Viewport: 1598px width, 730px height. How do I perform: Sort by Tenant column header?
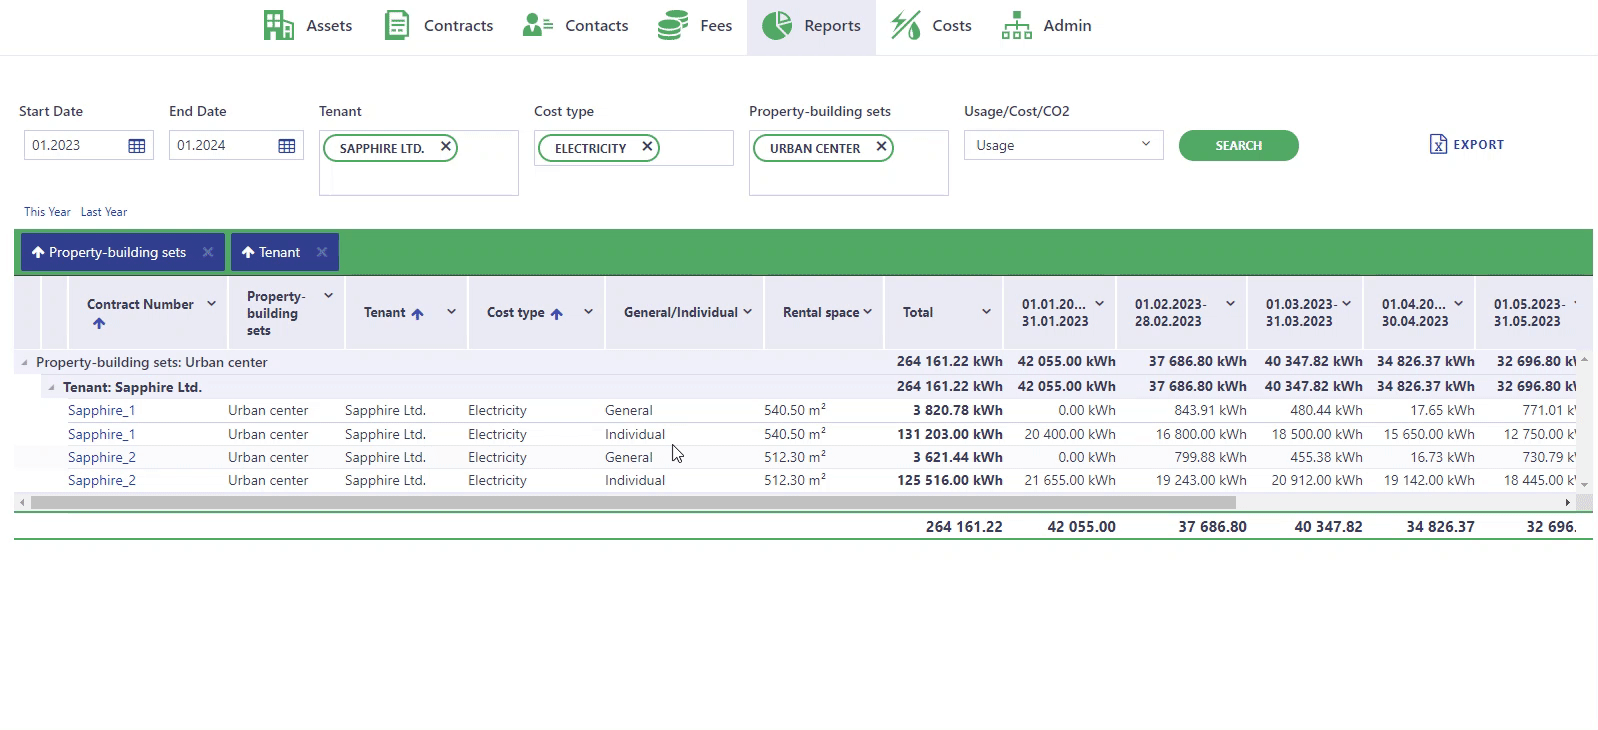[x=385, y=312]
